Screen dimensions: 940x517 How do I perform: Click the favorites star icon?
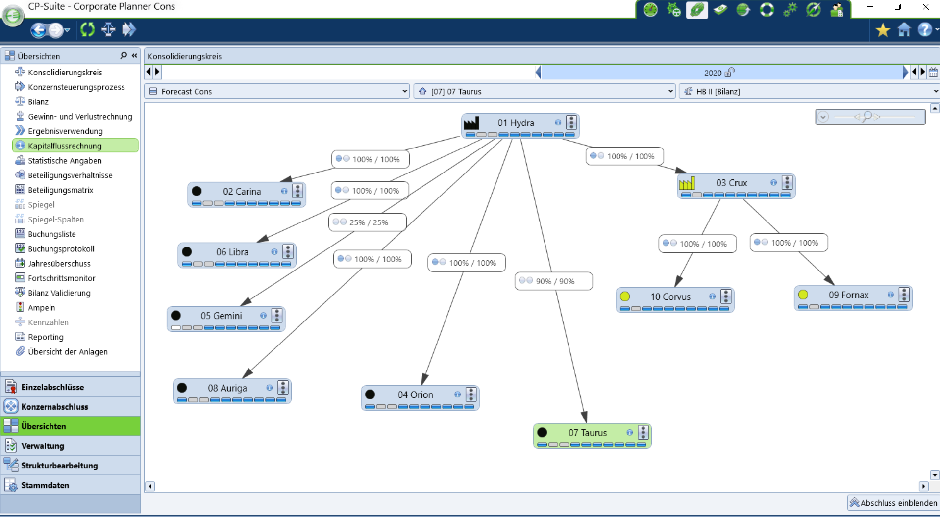click(882, 30)
